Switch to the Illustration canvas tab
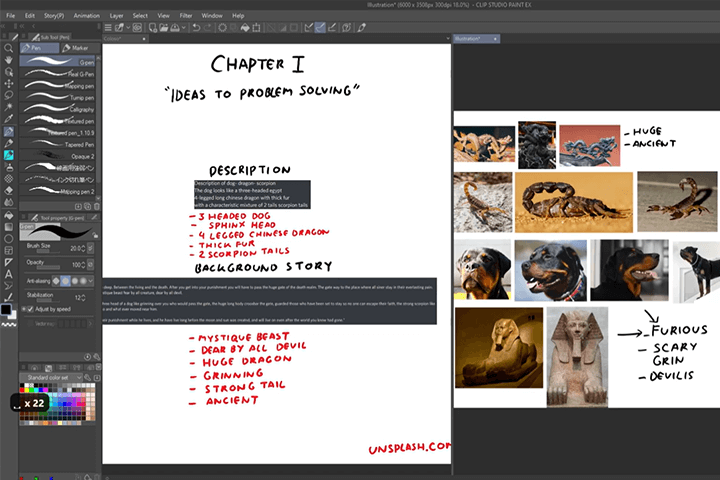The image size is (720, 480). click(476, 39)
